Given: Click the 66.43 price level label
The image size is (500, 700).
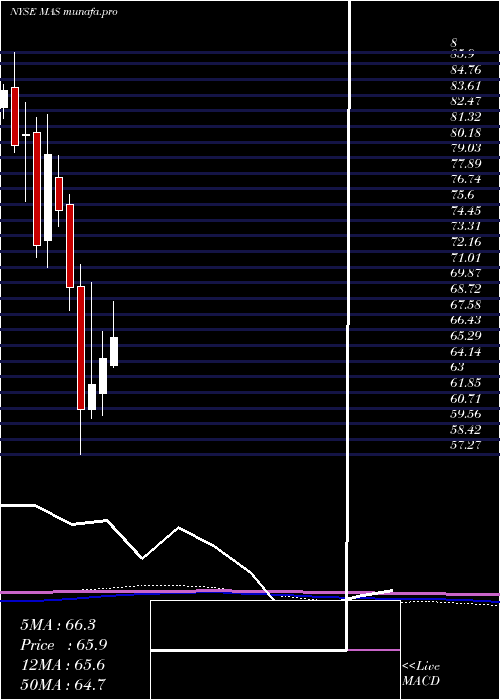Looking at the screenshot, I should click(466, 320).
